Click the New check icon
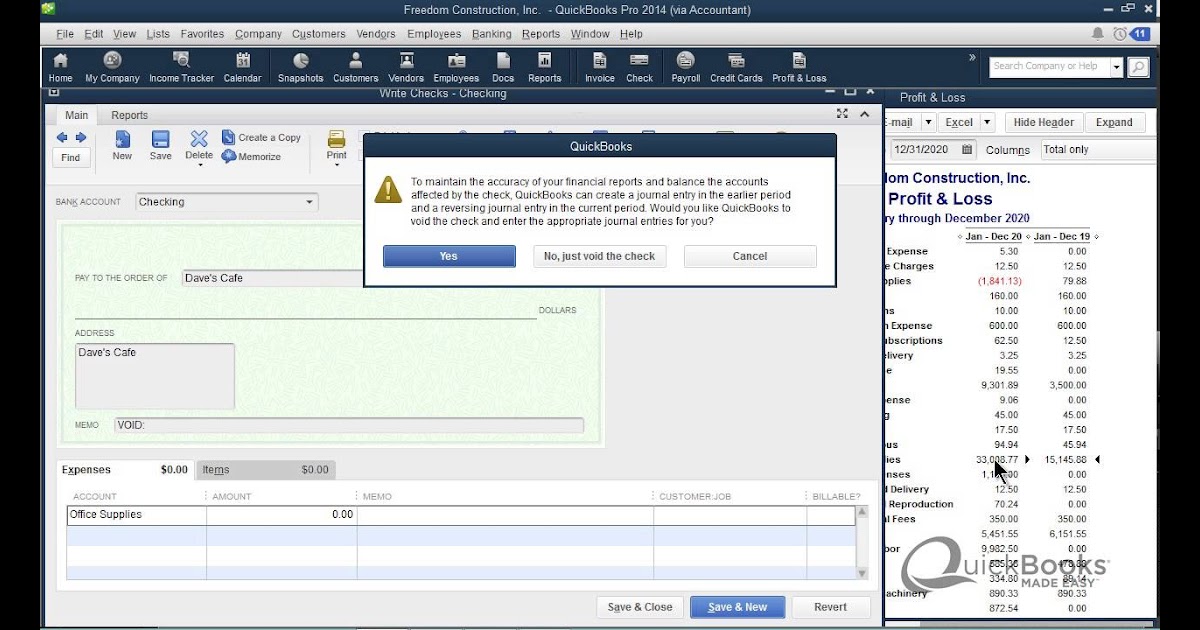 point(122,145)
